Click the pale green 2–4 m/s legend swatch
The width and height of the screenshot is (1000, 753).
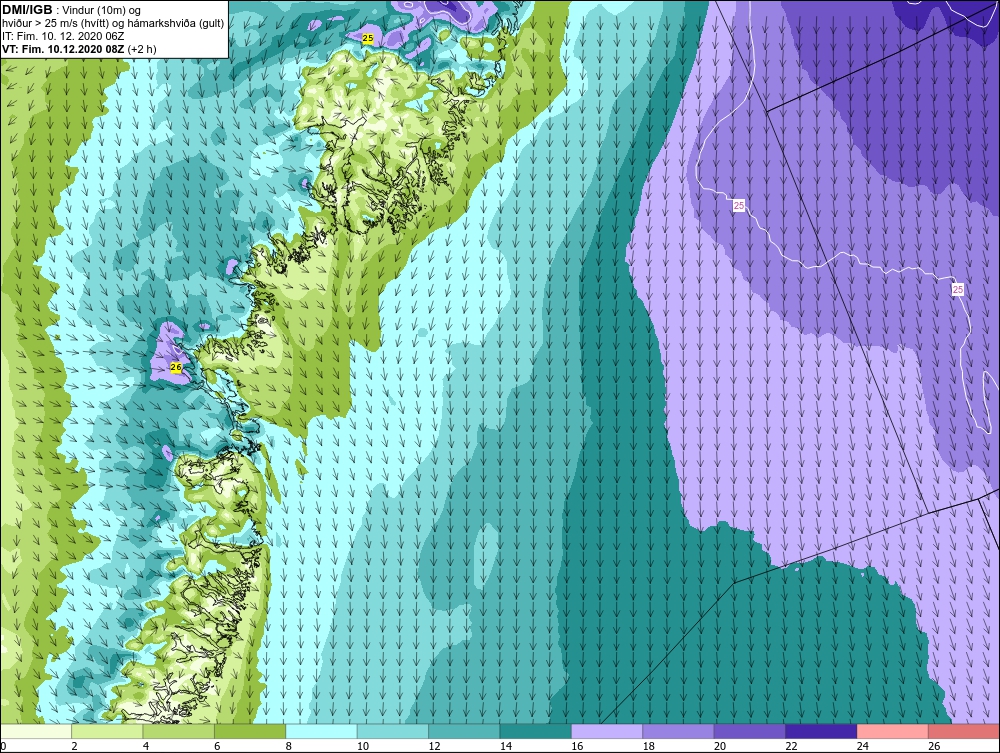[107, 731]
